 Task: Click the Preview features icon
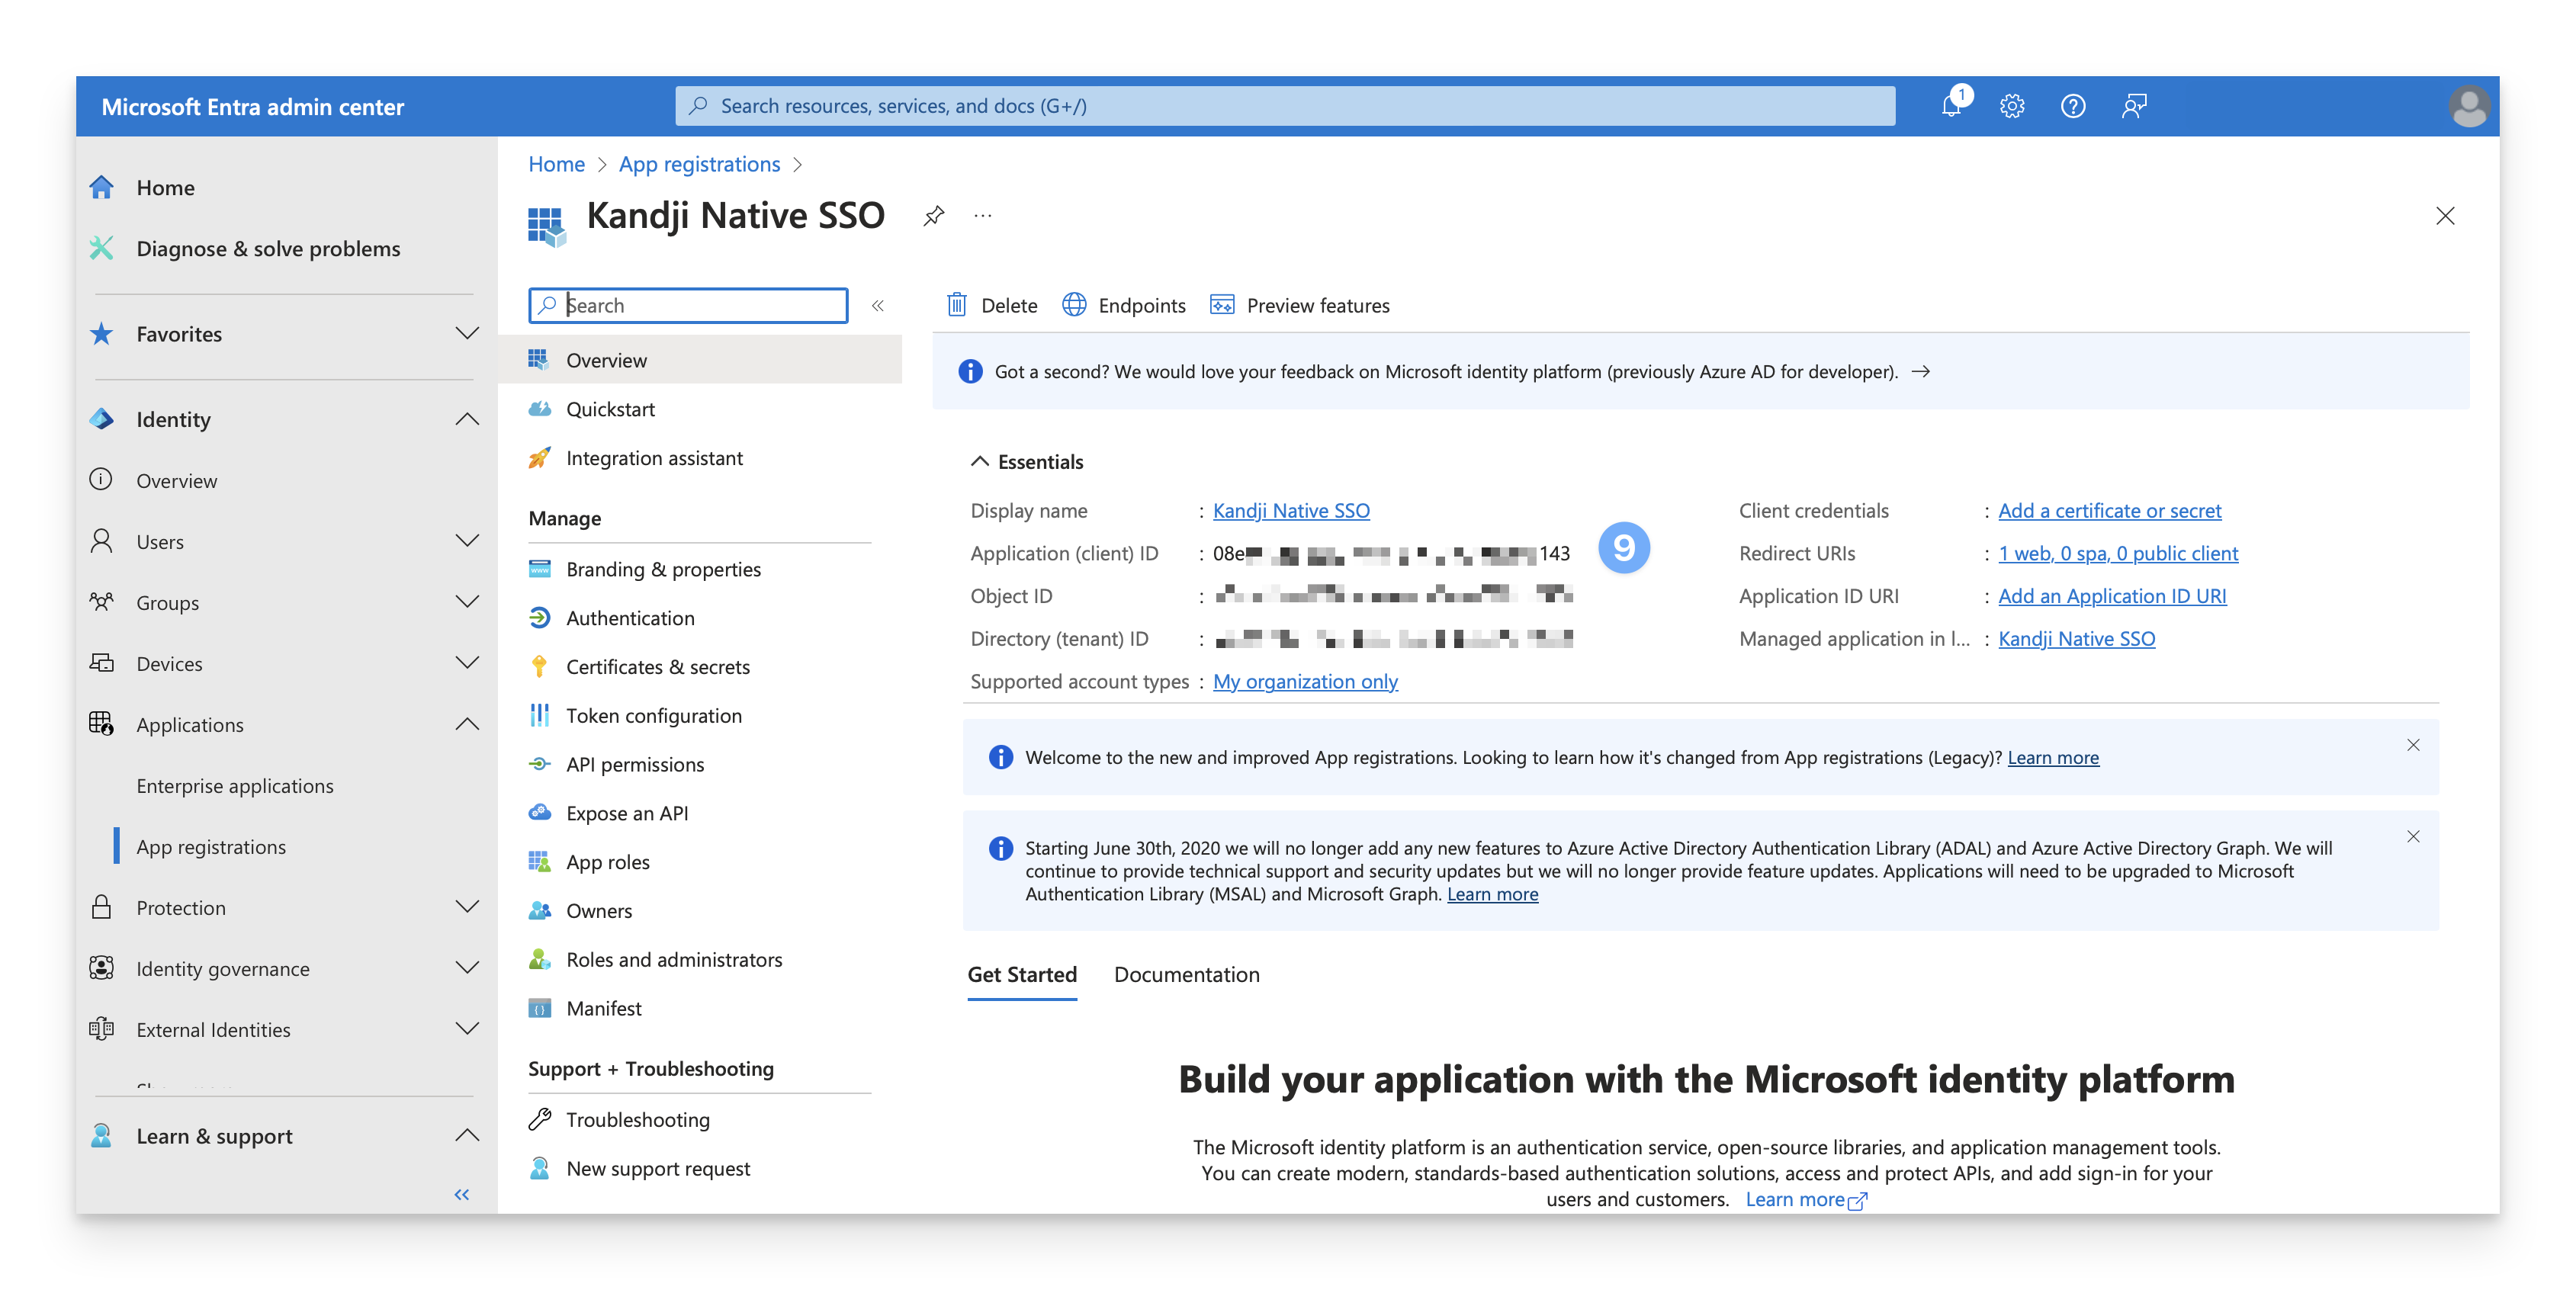tap(1222, 305)
